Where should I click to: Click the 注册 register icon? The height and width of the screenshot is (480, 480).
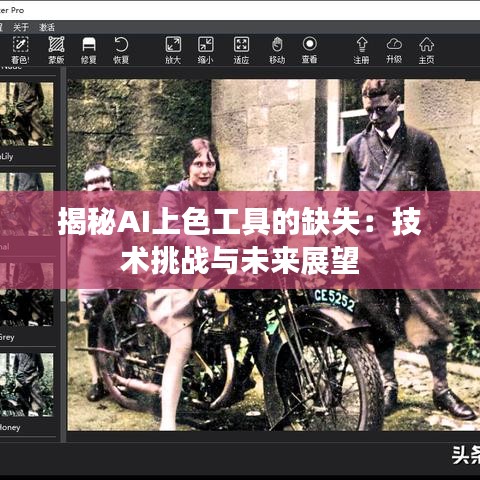362,44
